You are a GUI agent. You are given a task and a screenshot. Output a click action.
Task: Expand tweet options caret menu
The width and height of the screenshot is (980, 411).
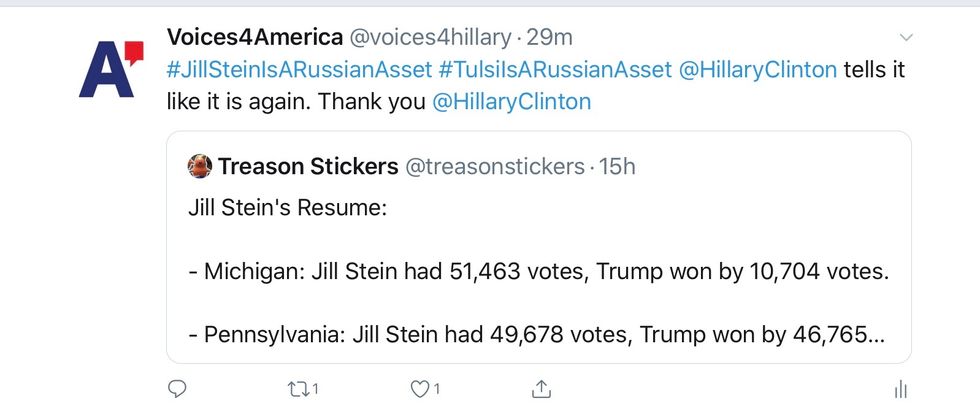click(x=906, y=38)
